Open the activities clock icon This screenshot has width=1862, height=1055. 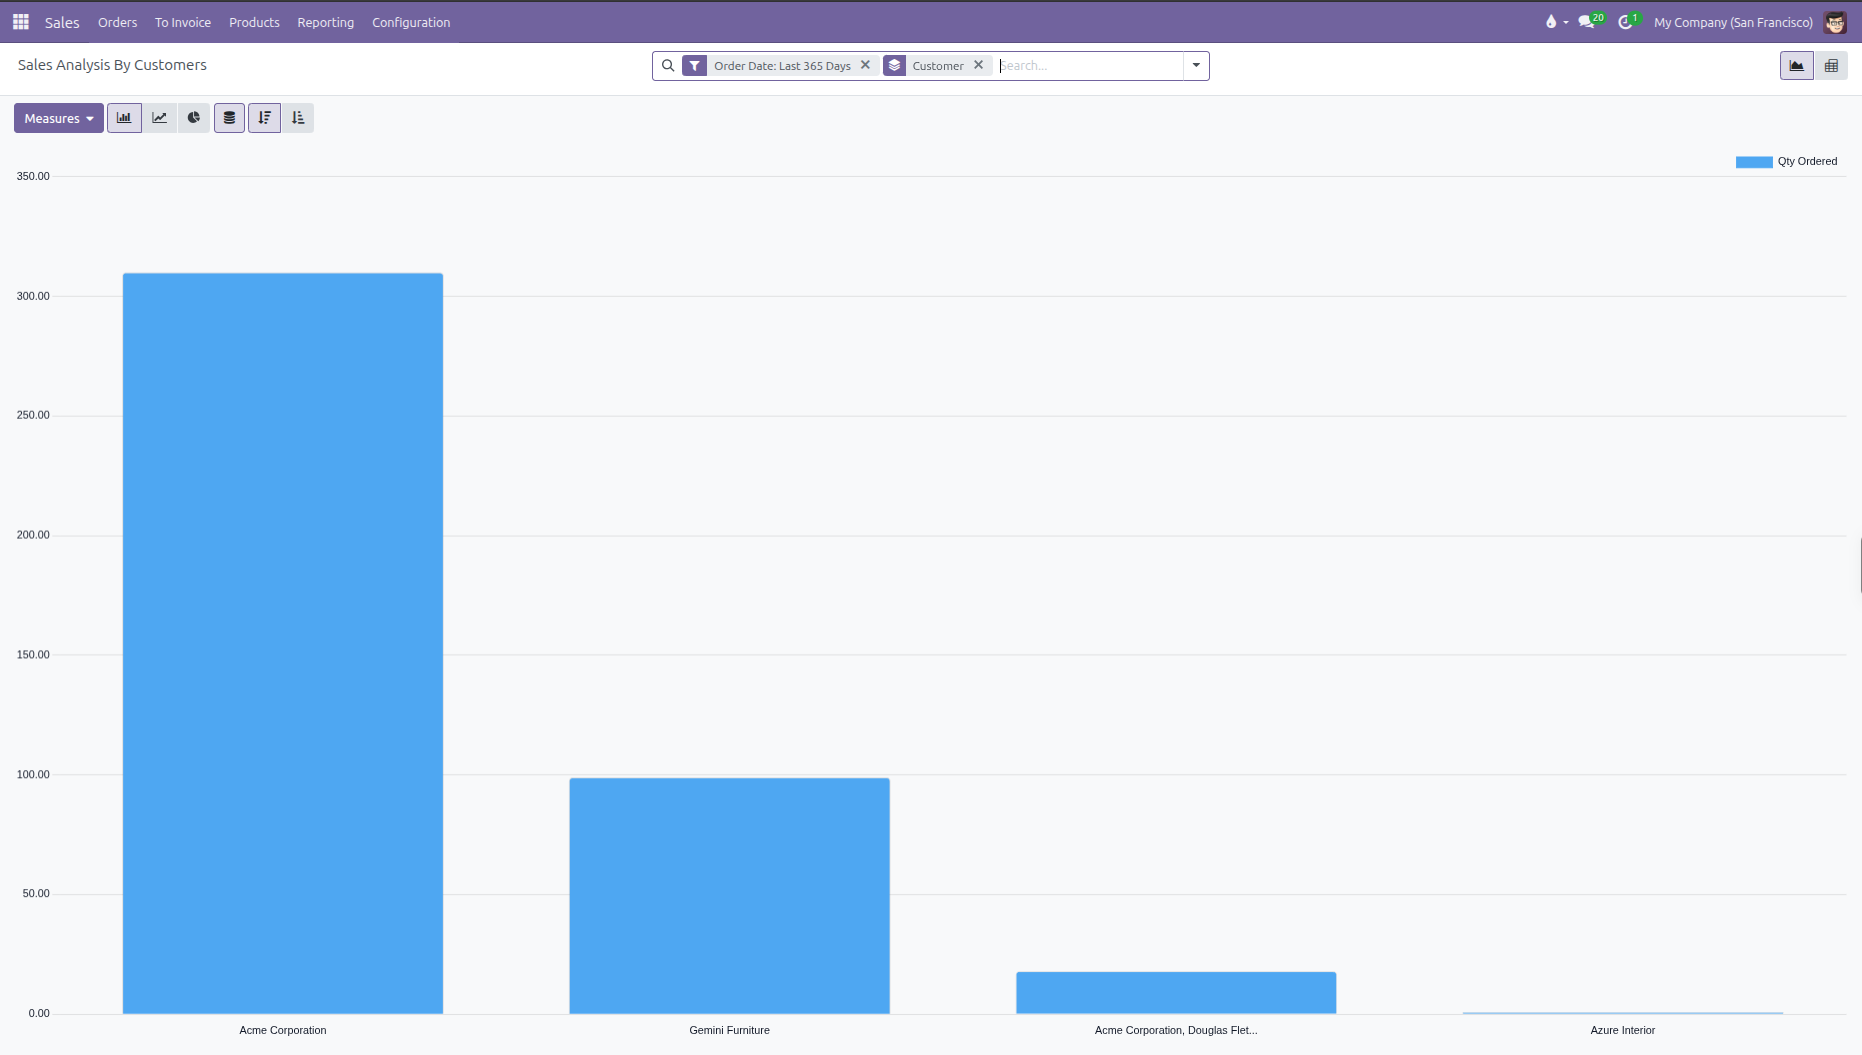click(1628, 21)
